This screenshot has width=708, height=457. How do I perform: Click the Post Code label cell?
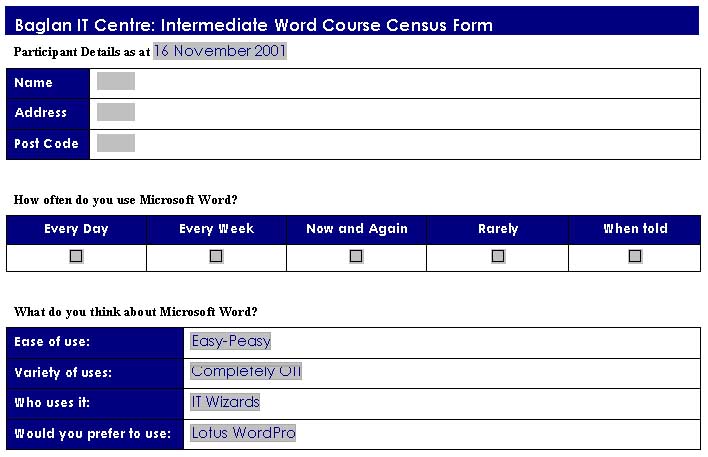click(x=48, y=145)
